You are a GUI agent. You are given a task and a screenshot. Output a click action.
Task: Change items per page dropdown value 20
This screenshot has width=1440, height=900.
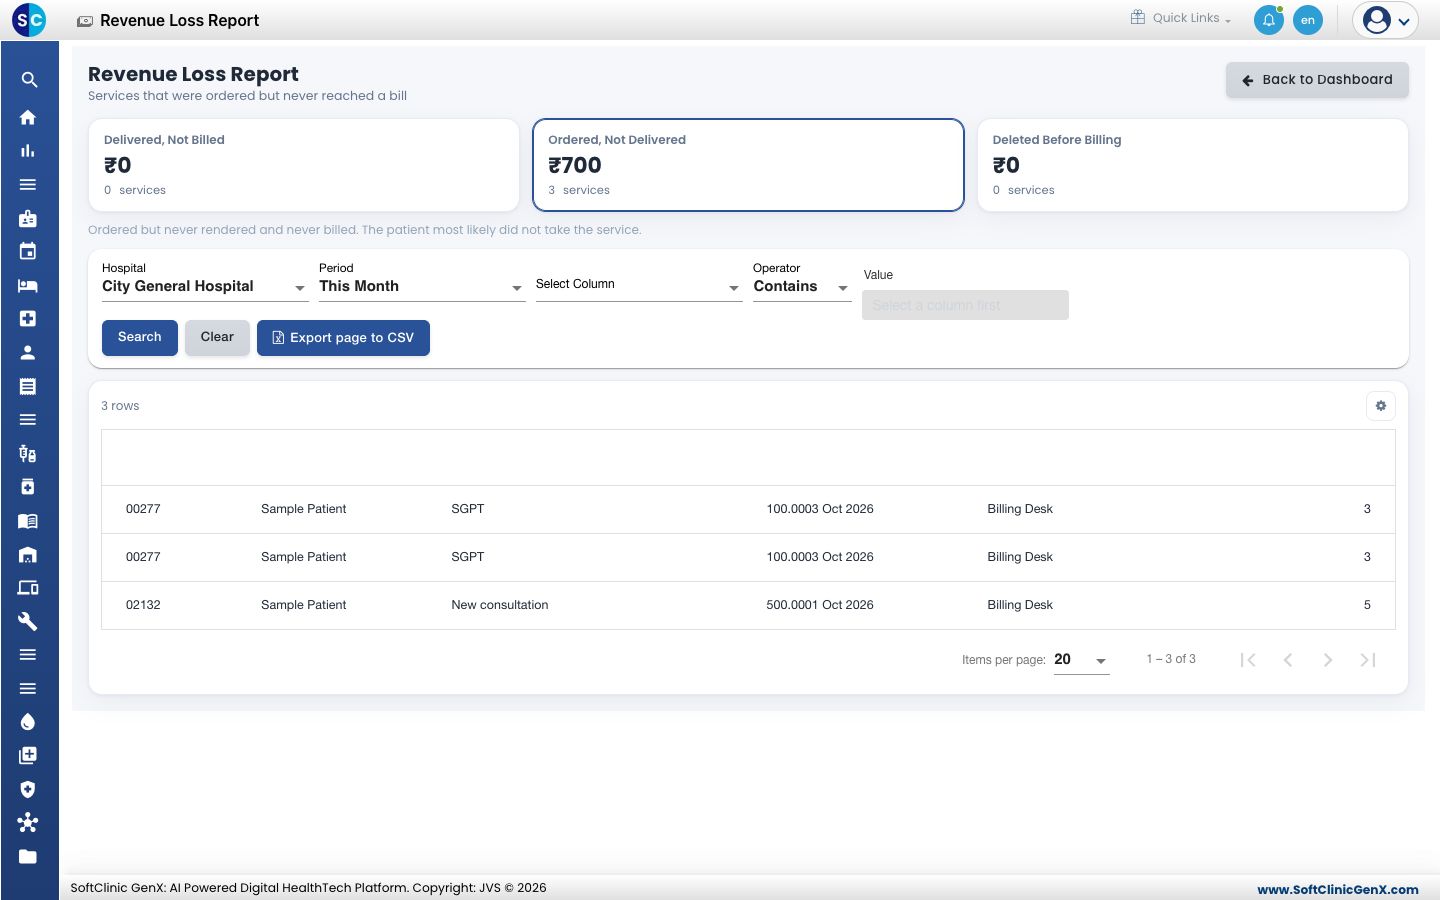point(1081,660)
